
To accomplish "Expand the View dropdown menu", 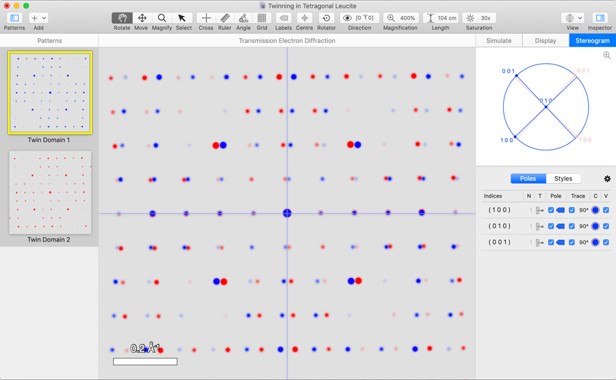I will [572, 18].
